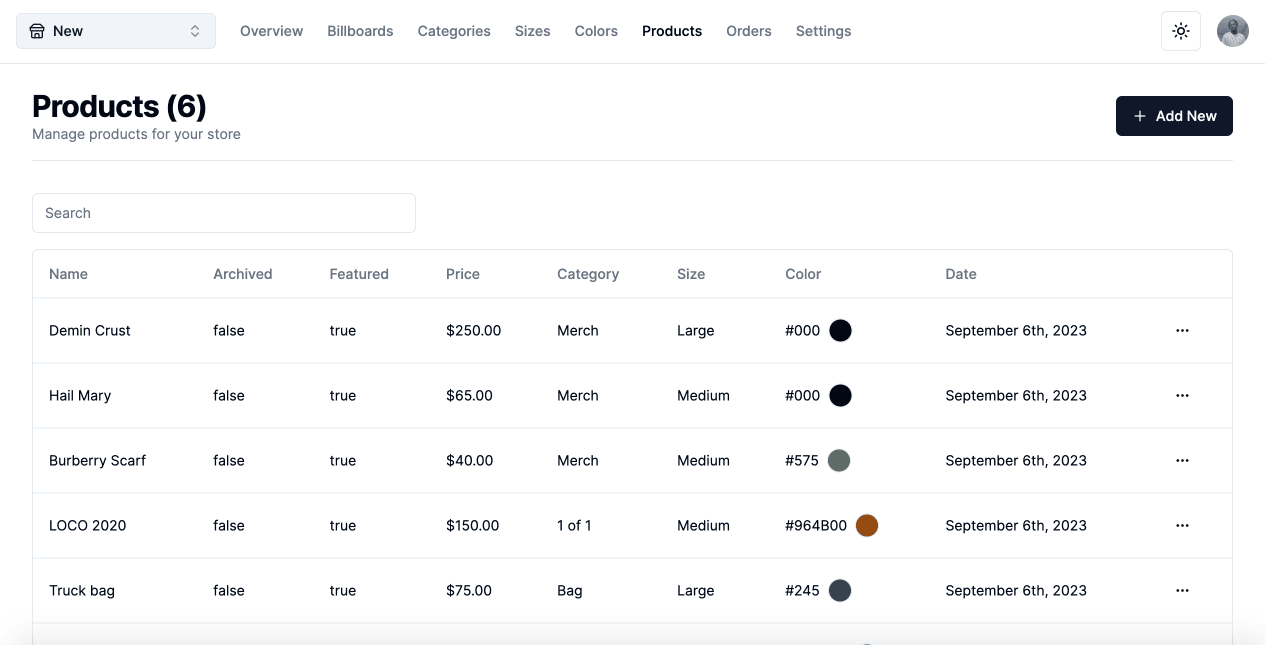Expand the store selector chevrons
Image resolution: width=1265 pixels, height=645 pixels.
tap(197, 31)
